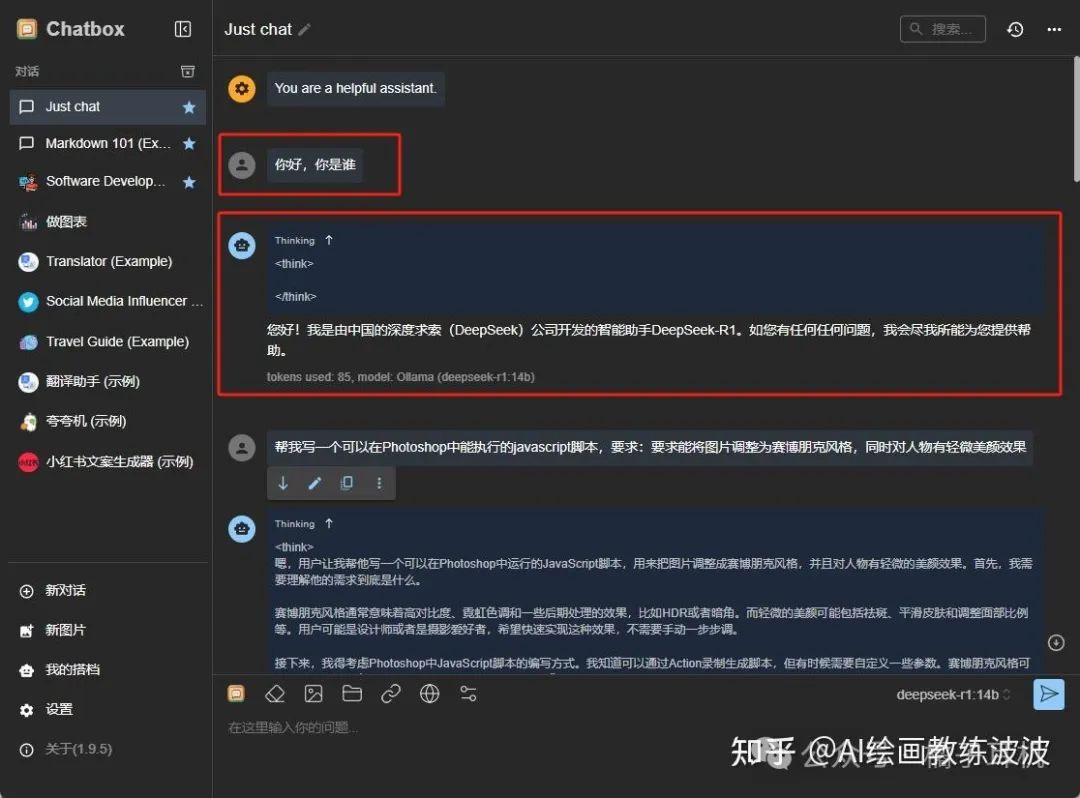The image size is (1080, 798).
Task: Attach an image using the picture icon
Action: (313, 693)
